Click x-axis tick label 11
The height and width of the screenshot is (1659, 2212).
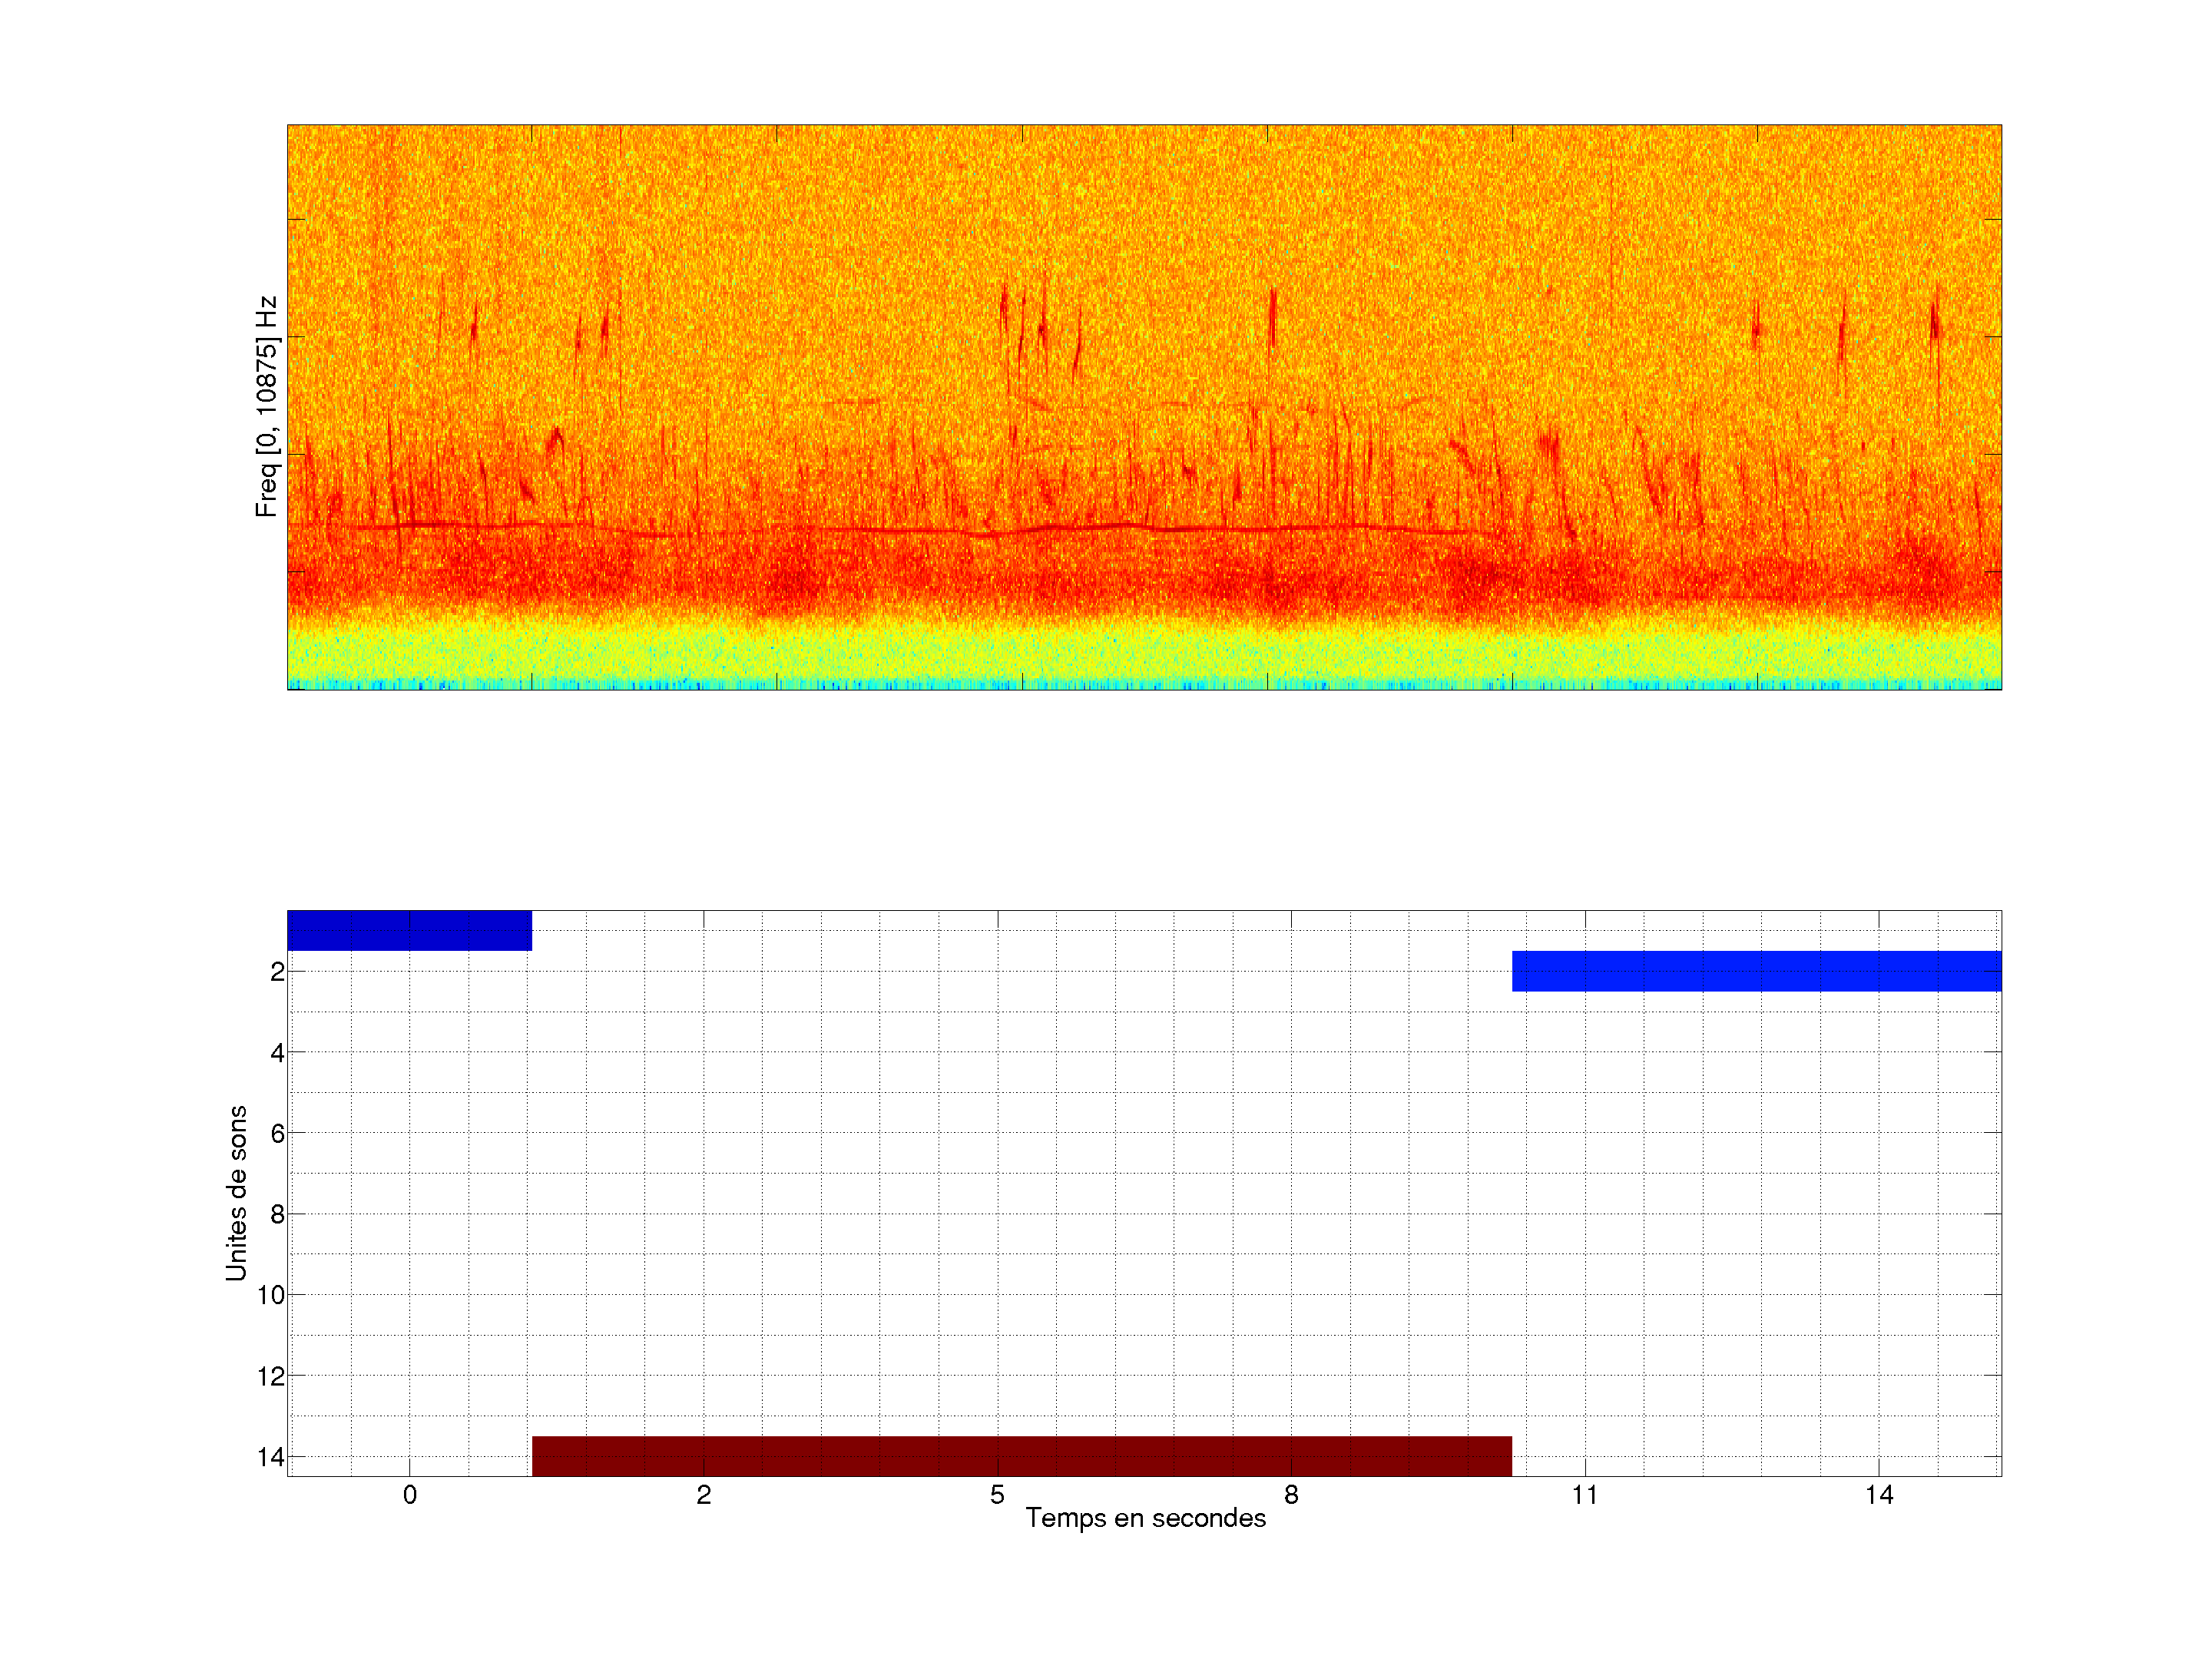[x=1585, y=1495]
